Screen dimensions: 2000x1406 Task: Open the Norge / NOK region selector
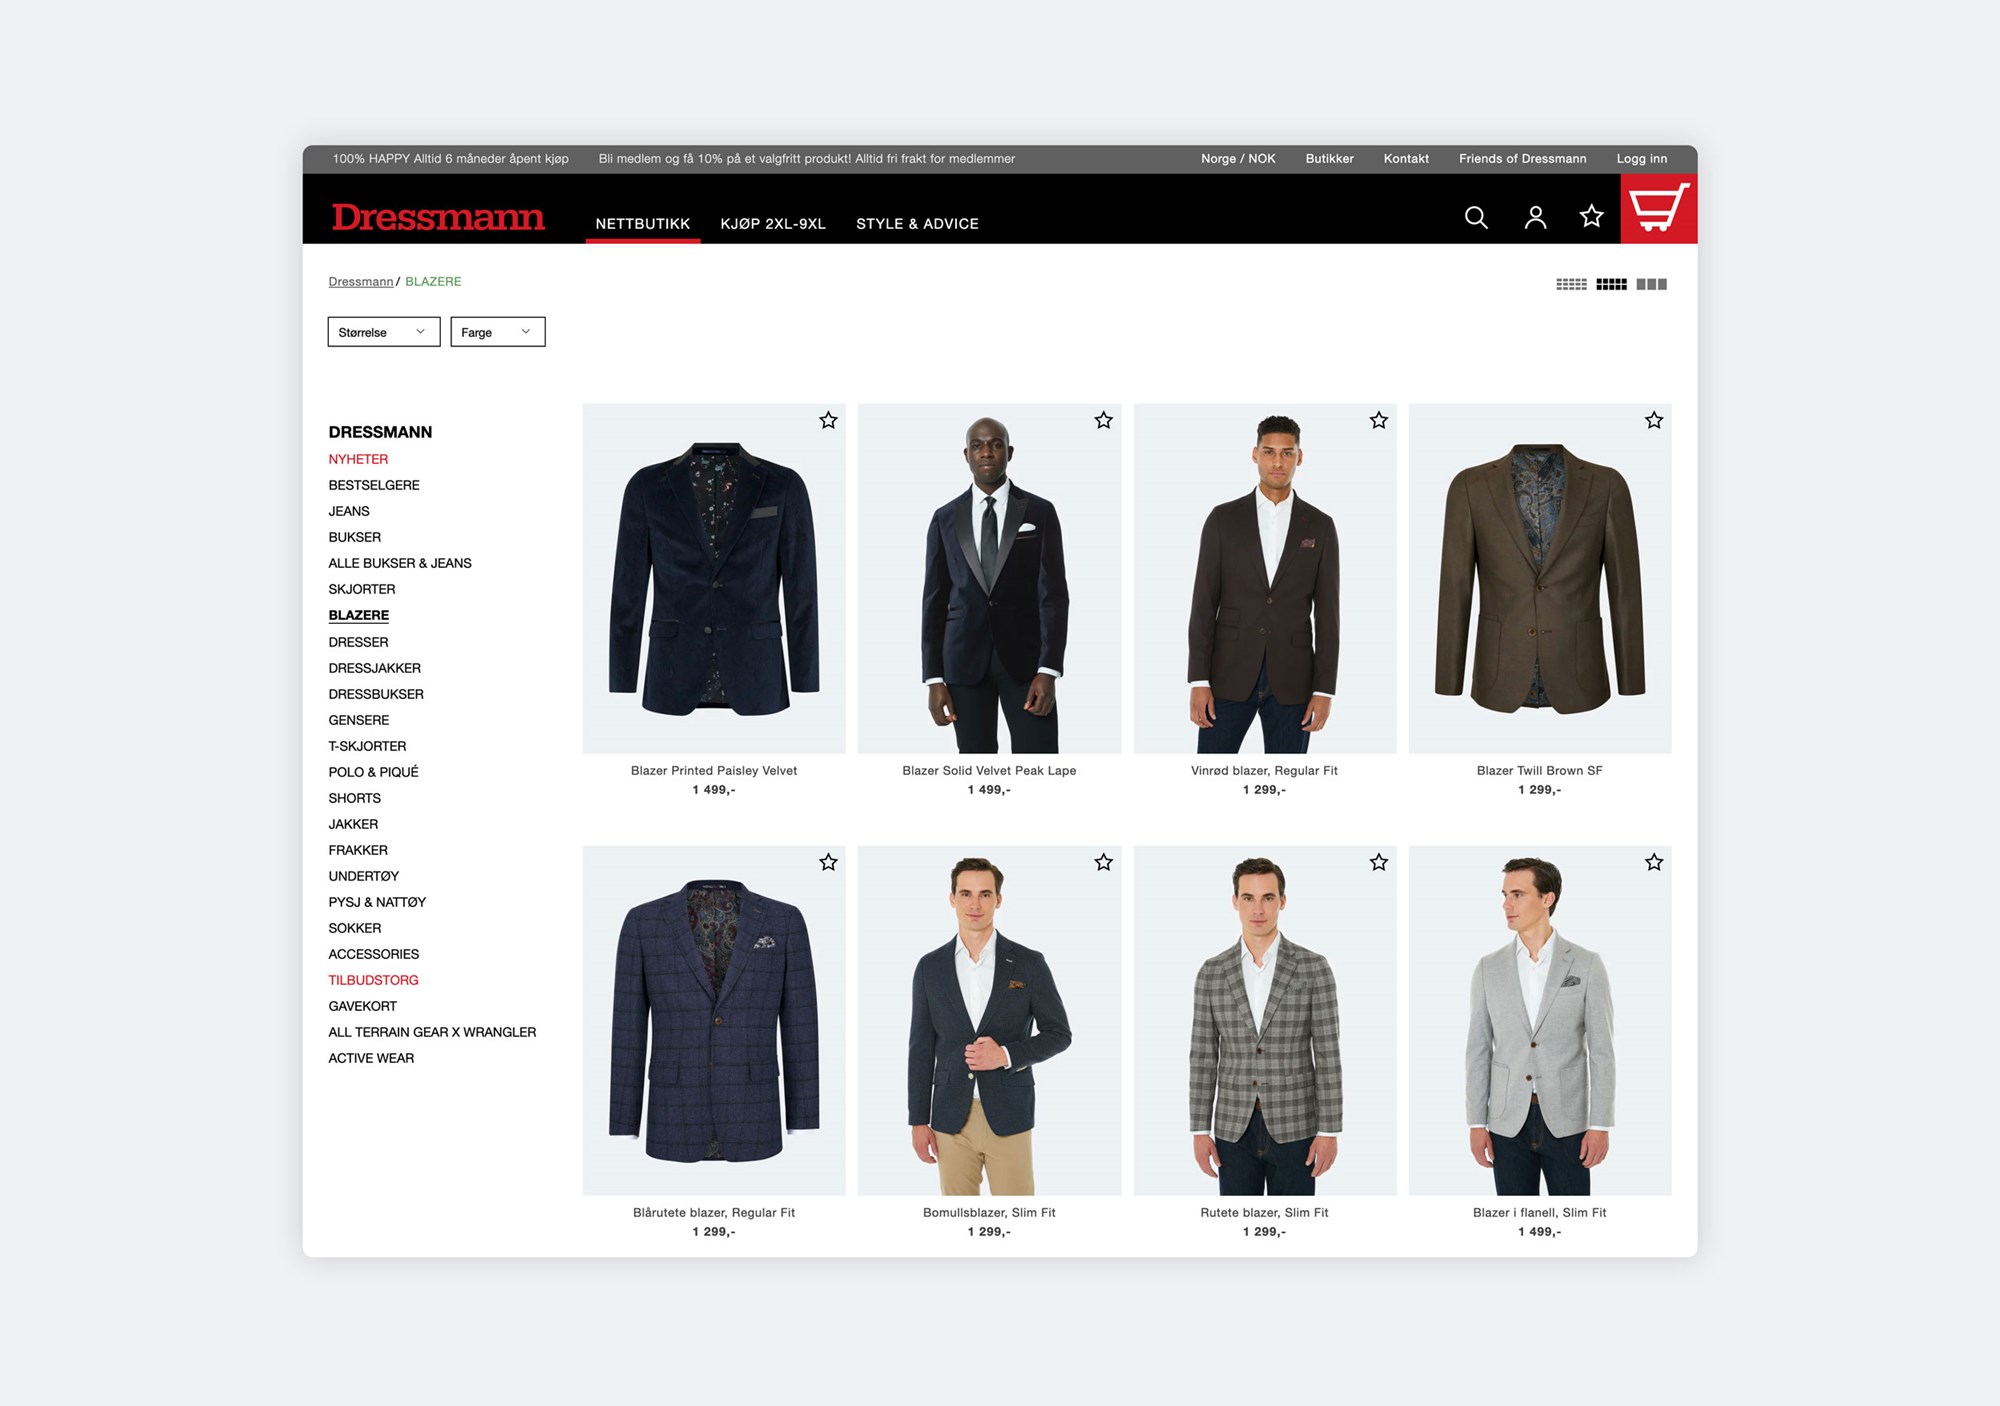click(x=1238, y=159)
